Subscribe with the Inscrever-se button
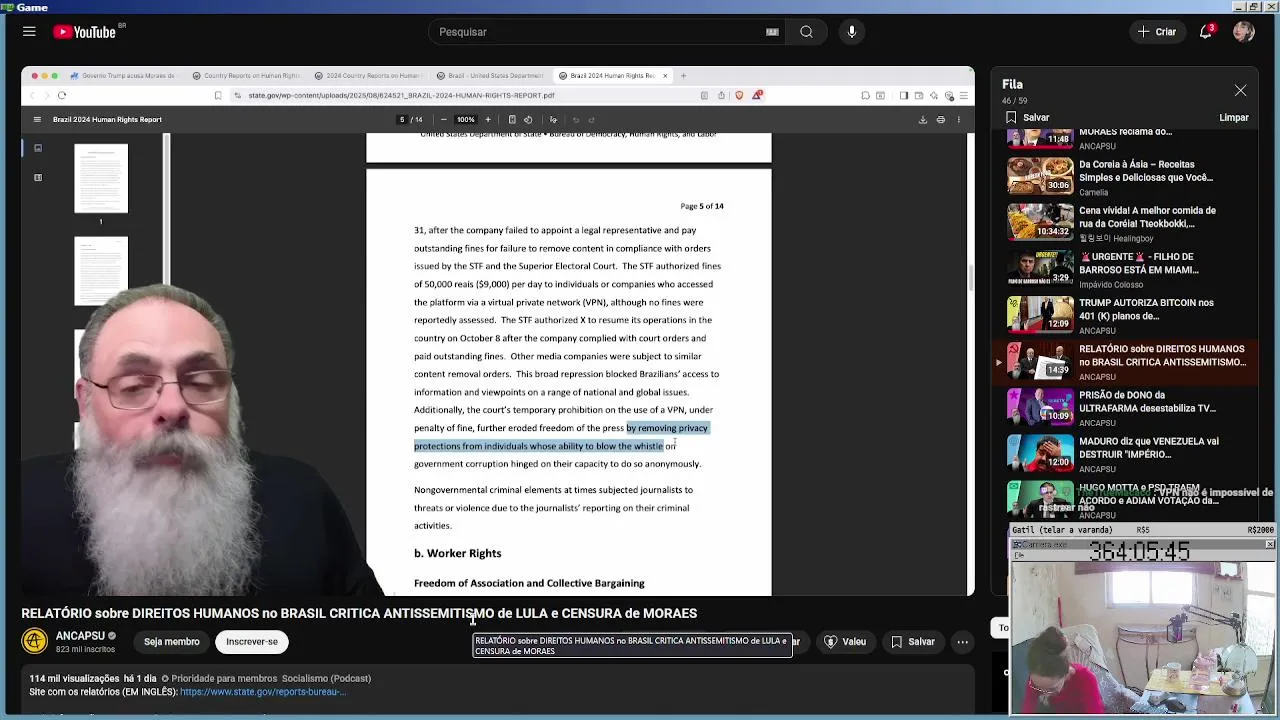Screen dimensions: 1280x720 [252, 642]
